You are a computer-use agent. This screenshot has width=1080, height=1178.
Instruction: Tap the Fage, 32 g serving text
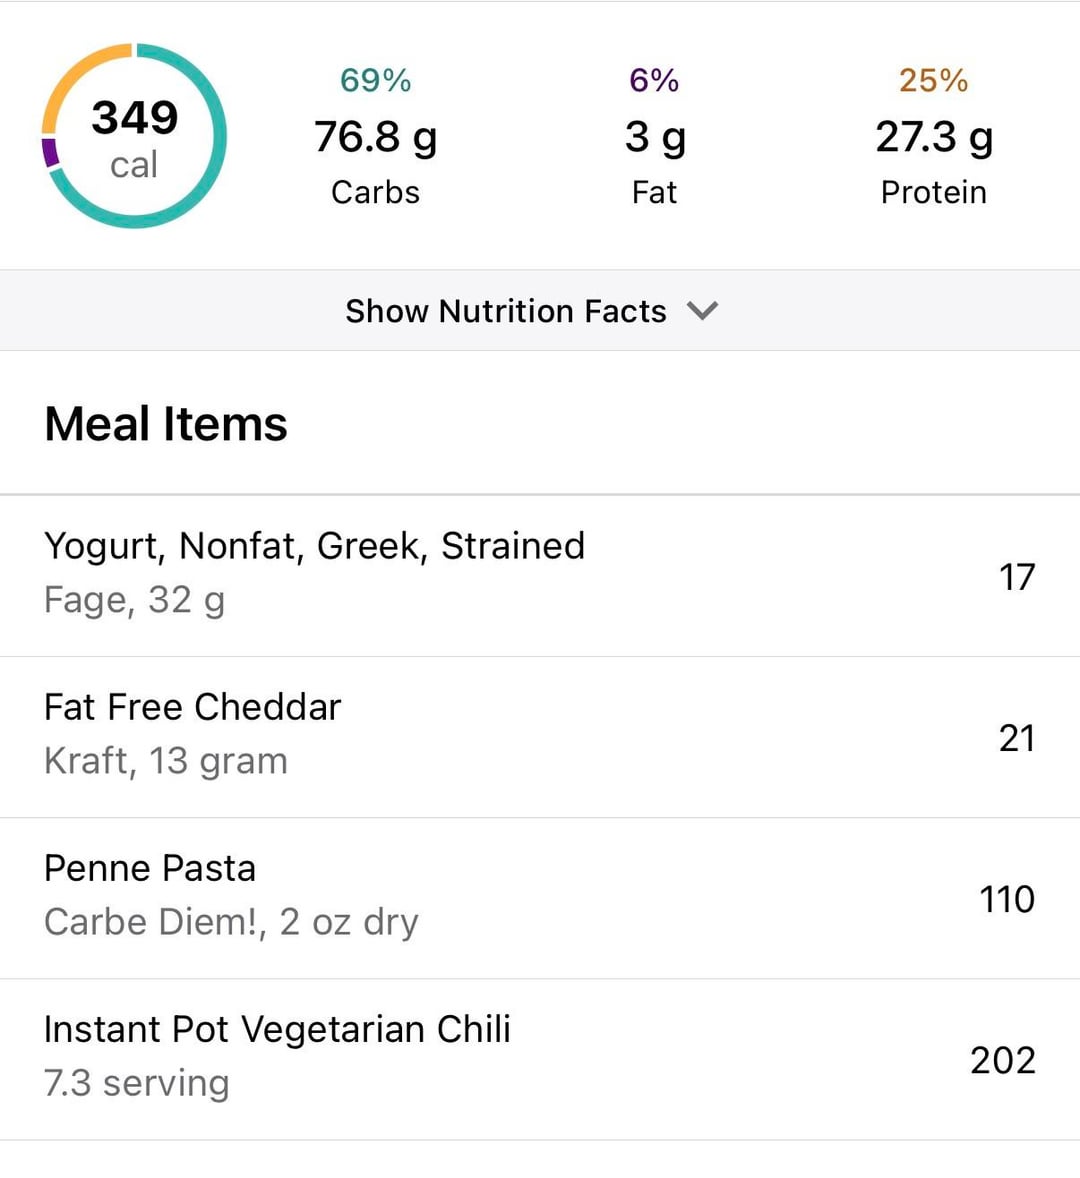pos(134,600)
